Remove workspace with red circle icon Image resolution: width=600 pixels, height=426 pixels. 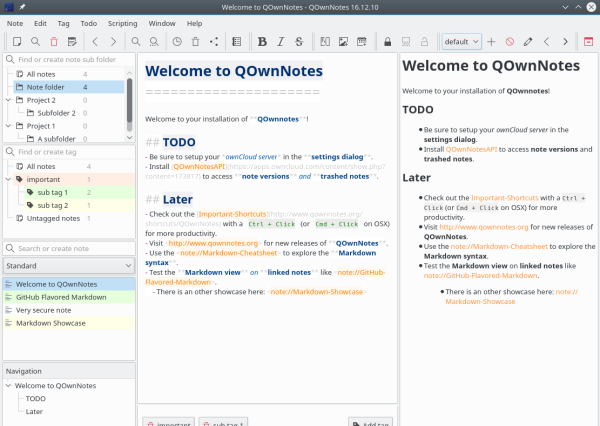click(x=510, y=41)
